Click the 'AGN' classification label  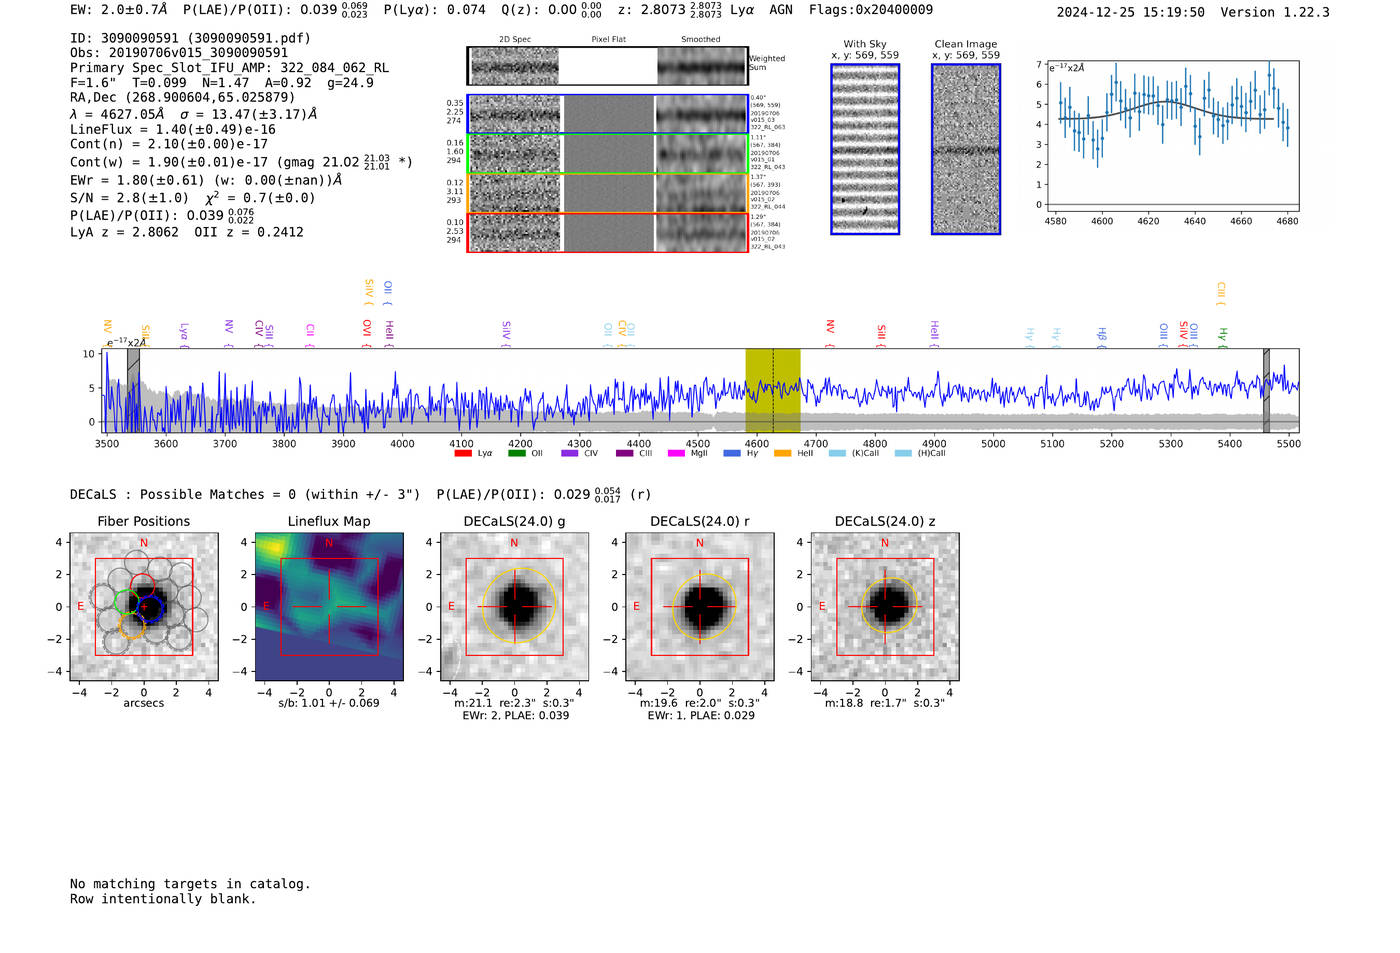[780, 10]
